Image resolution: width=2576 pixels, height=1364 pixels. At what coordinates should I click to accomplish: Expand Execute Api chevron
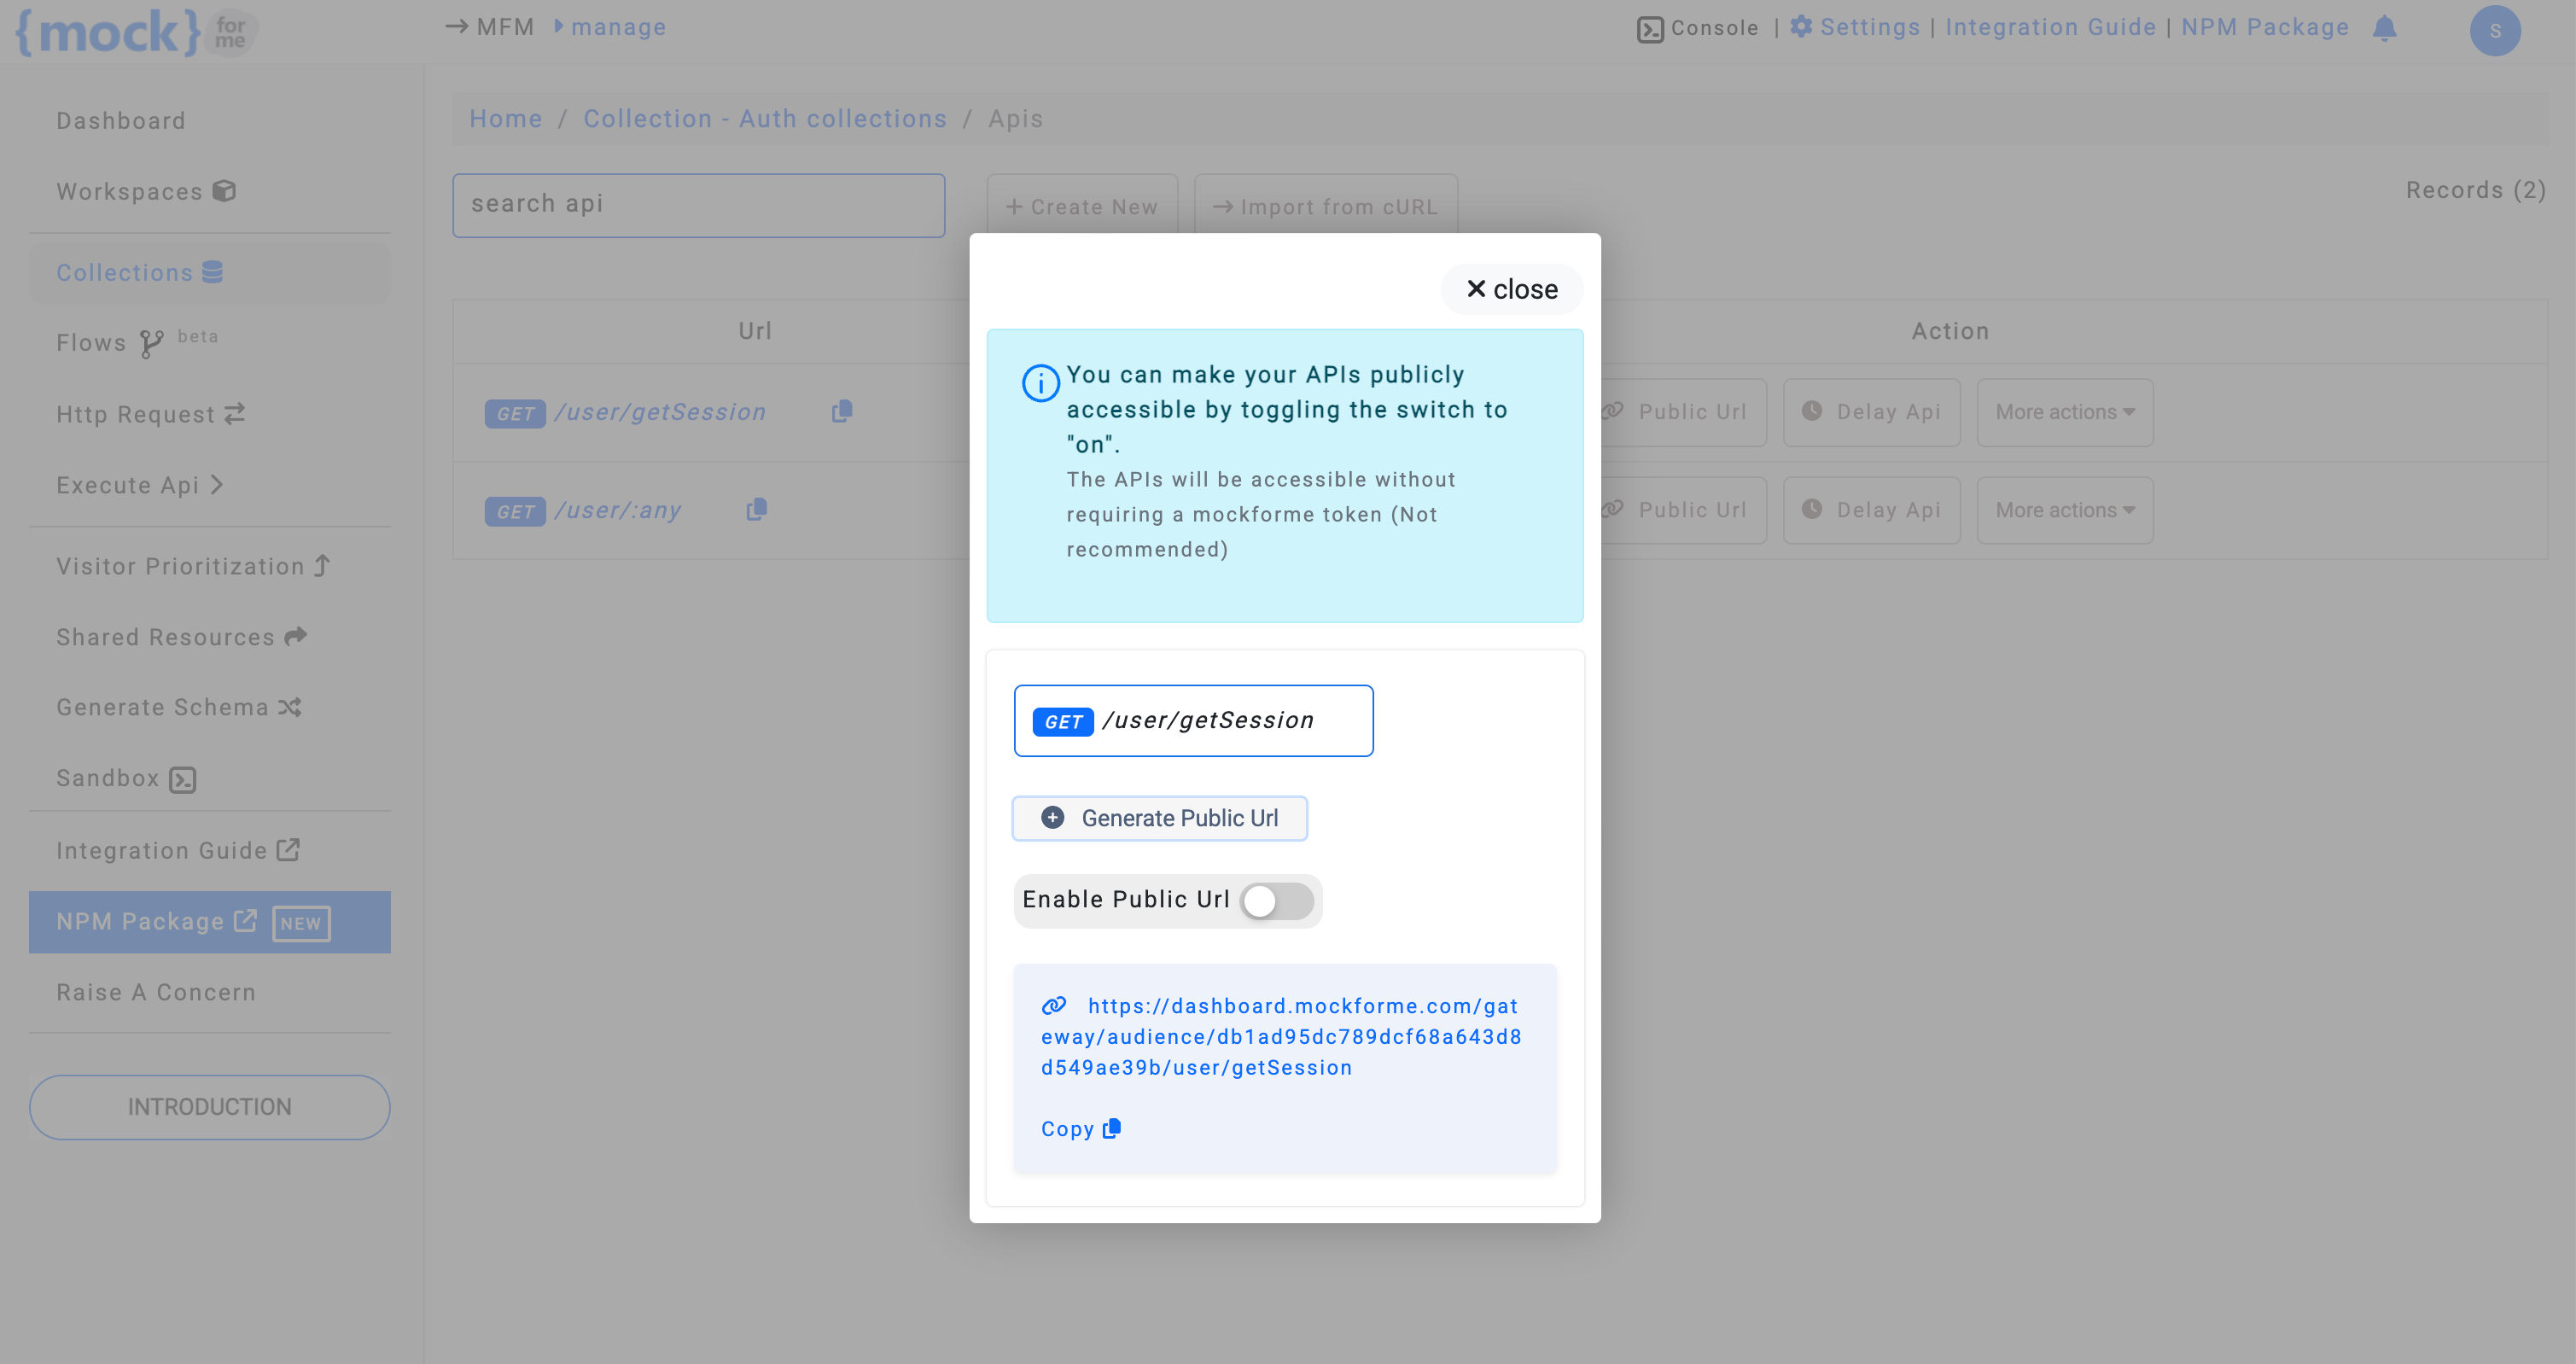click(x=217, y=485)
